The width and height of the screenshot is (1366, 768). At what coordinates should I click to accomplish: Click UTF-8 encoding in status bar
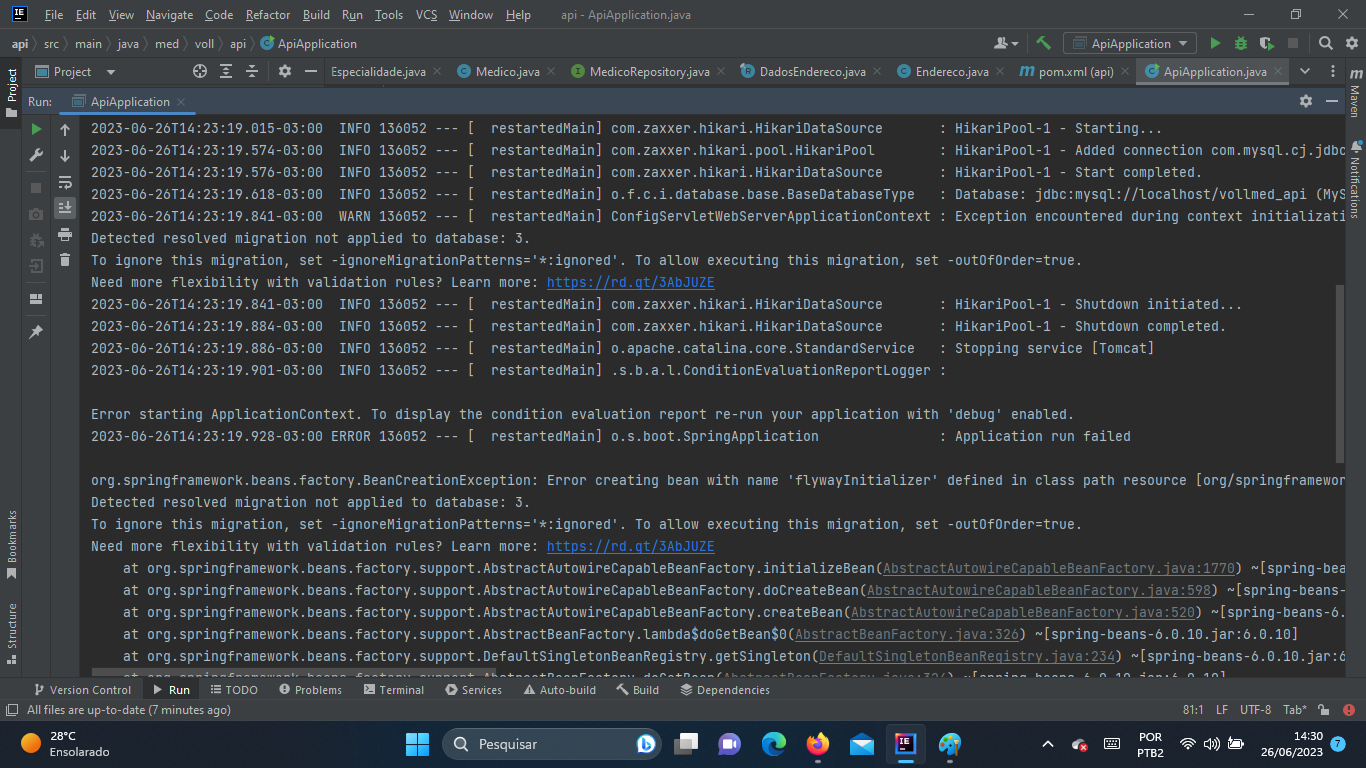coord(1255,710)
